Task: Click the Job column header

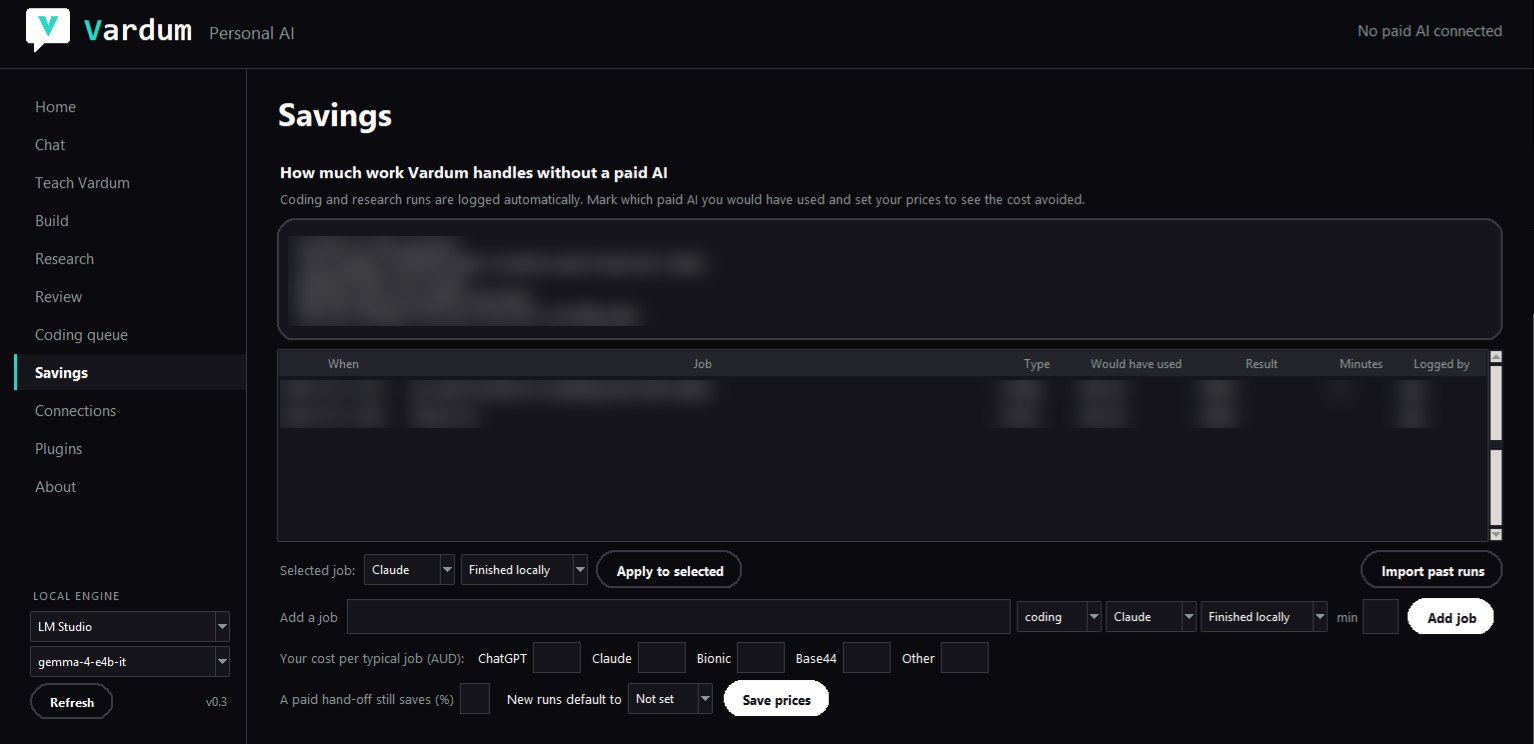Action: 703,364
